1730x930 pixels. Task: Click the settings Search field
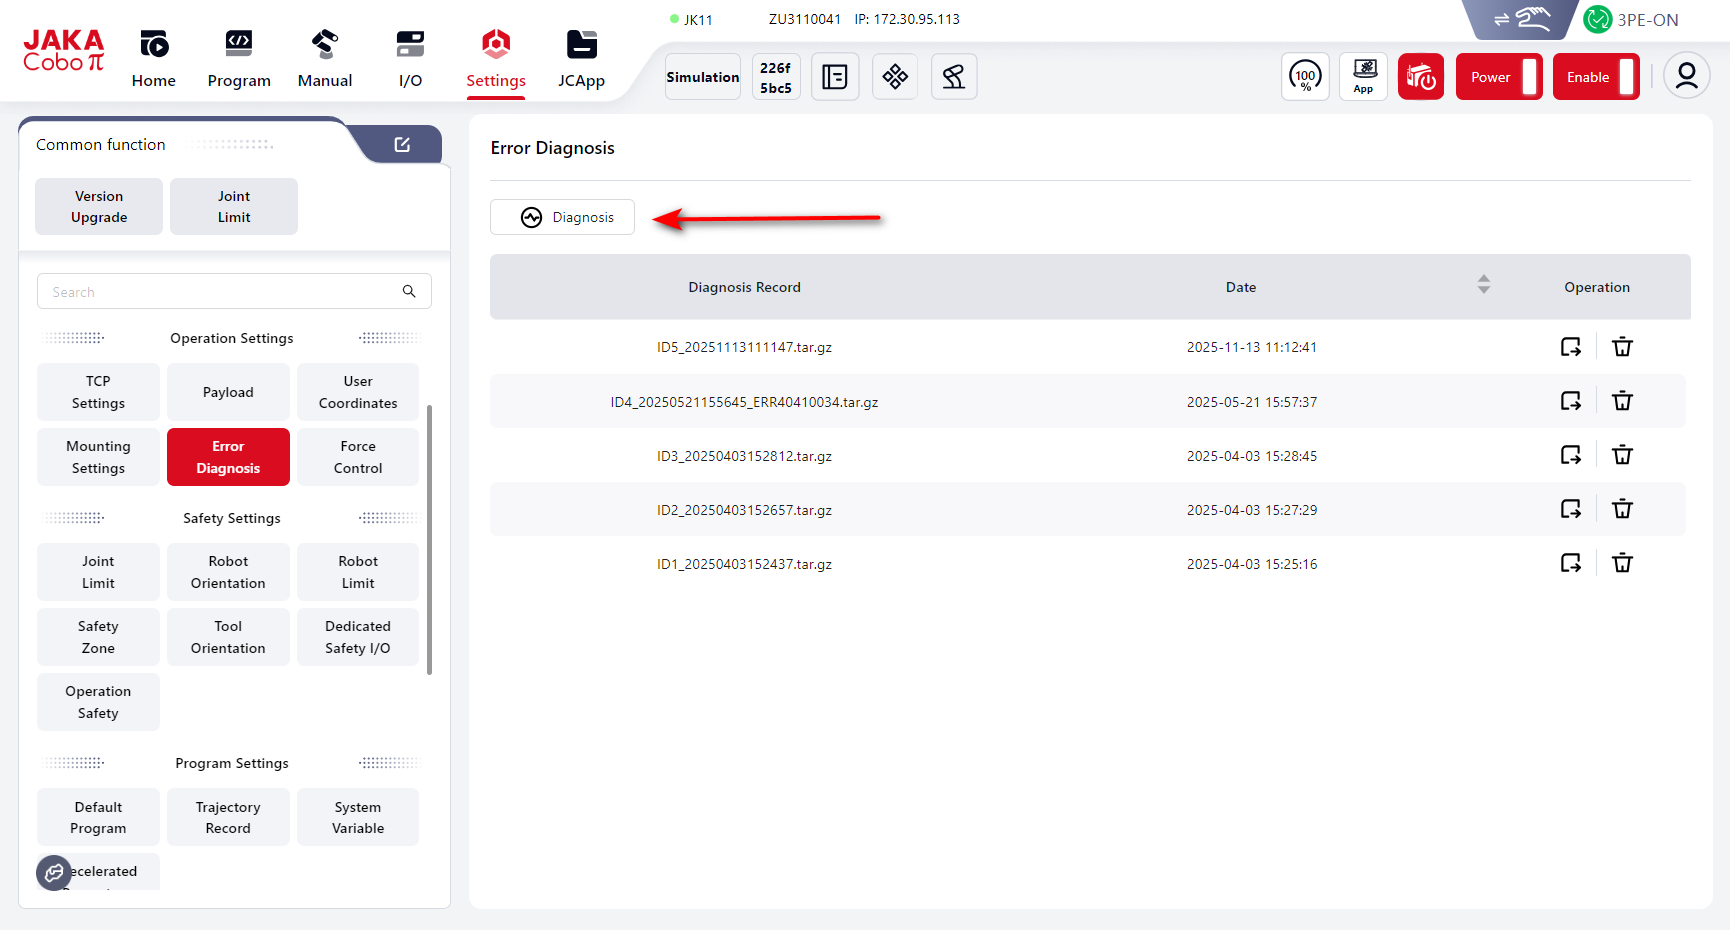click(x=220, y=292)
